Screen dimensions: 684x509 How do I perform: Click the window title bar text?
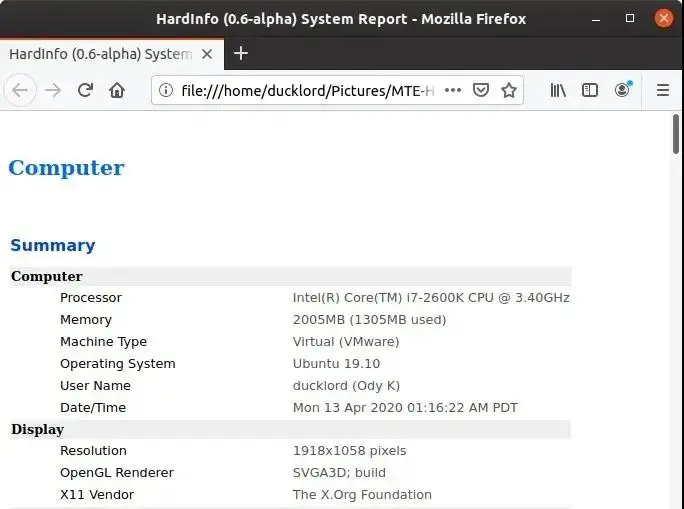(341, 19)
